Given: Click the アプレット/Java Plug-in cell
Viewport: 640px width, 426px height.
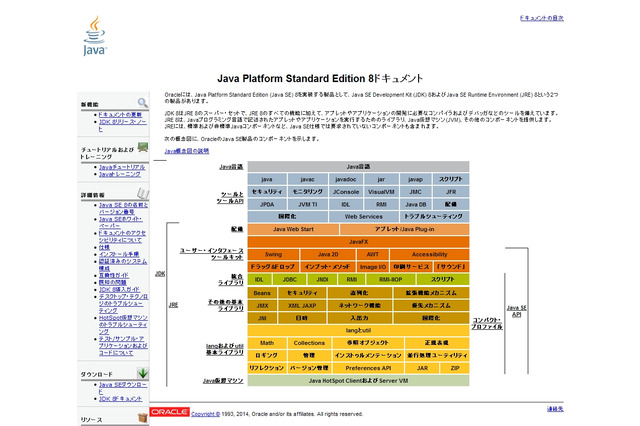Looking at the screenshot, I should (404, 229).
